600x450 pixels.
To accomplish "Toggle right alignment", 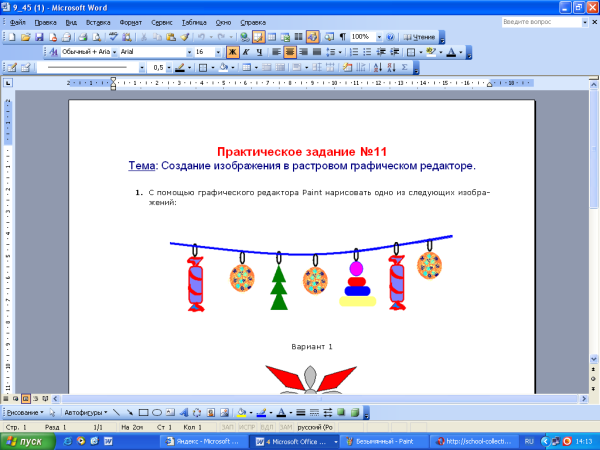I will (x=303, y=52).
